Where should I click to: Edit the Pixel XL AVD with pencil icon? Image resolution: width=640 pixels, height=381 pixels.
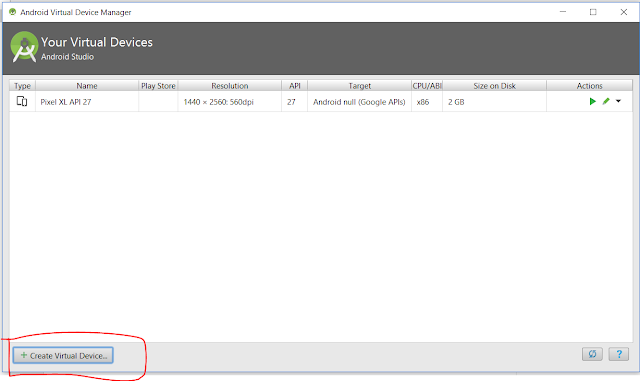tap(606, 101)
